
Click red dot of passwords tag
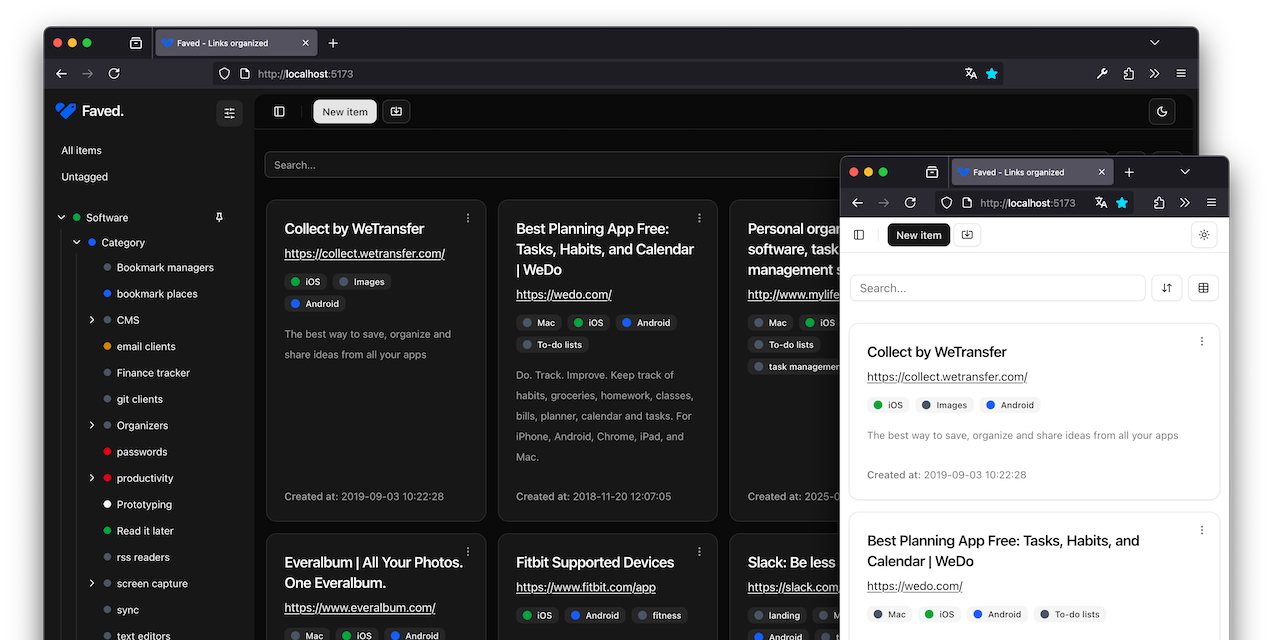pos(107,452)
